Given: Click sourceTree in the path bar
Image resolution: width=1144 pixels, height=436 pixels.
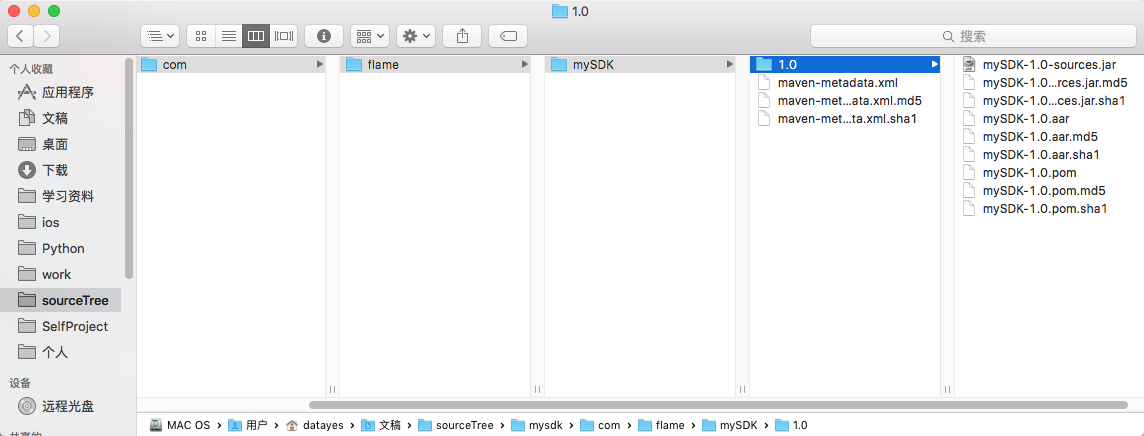Looking at the screenshot, I should [x=457, y=425].
